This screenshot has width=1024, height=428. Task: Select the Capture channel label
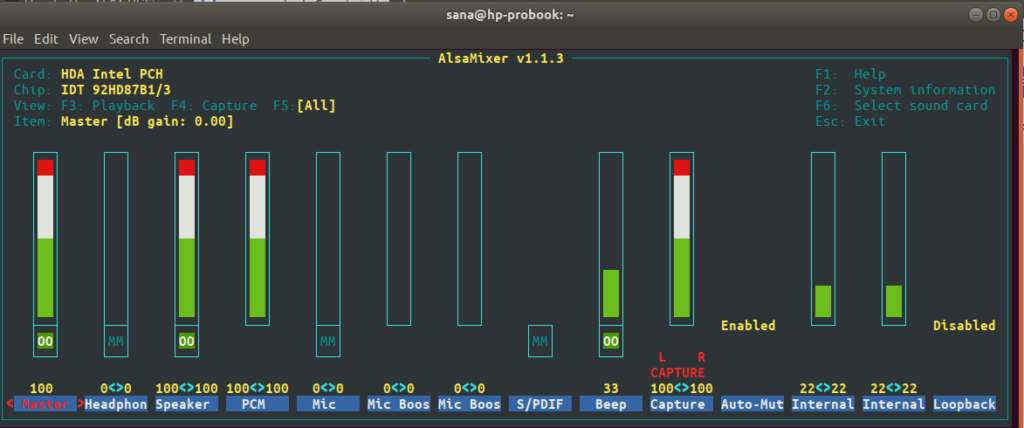(682, 404)
